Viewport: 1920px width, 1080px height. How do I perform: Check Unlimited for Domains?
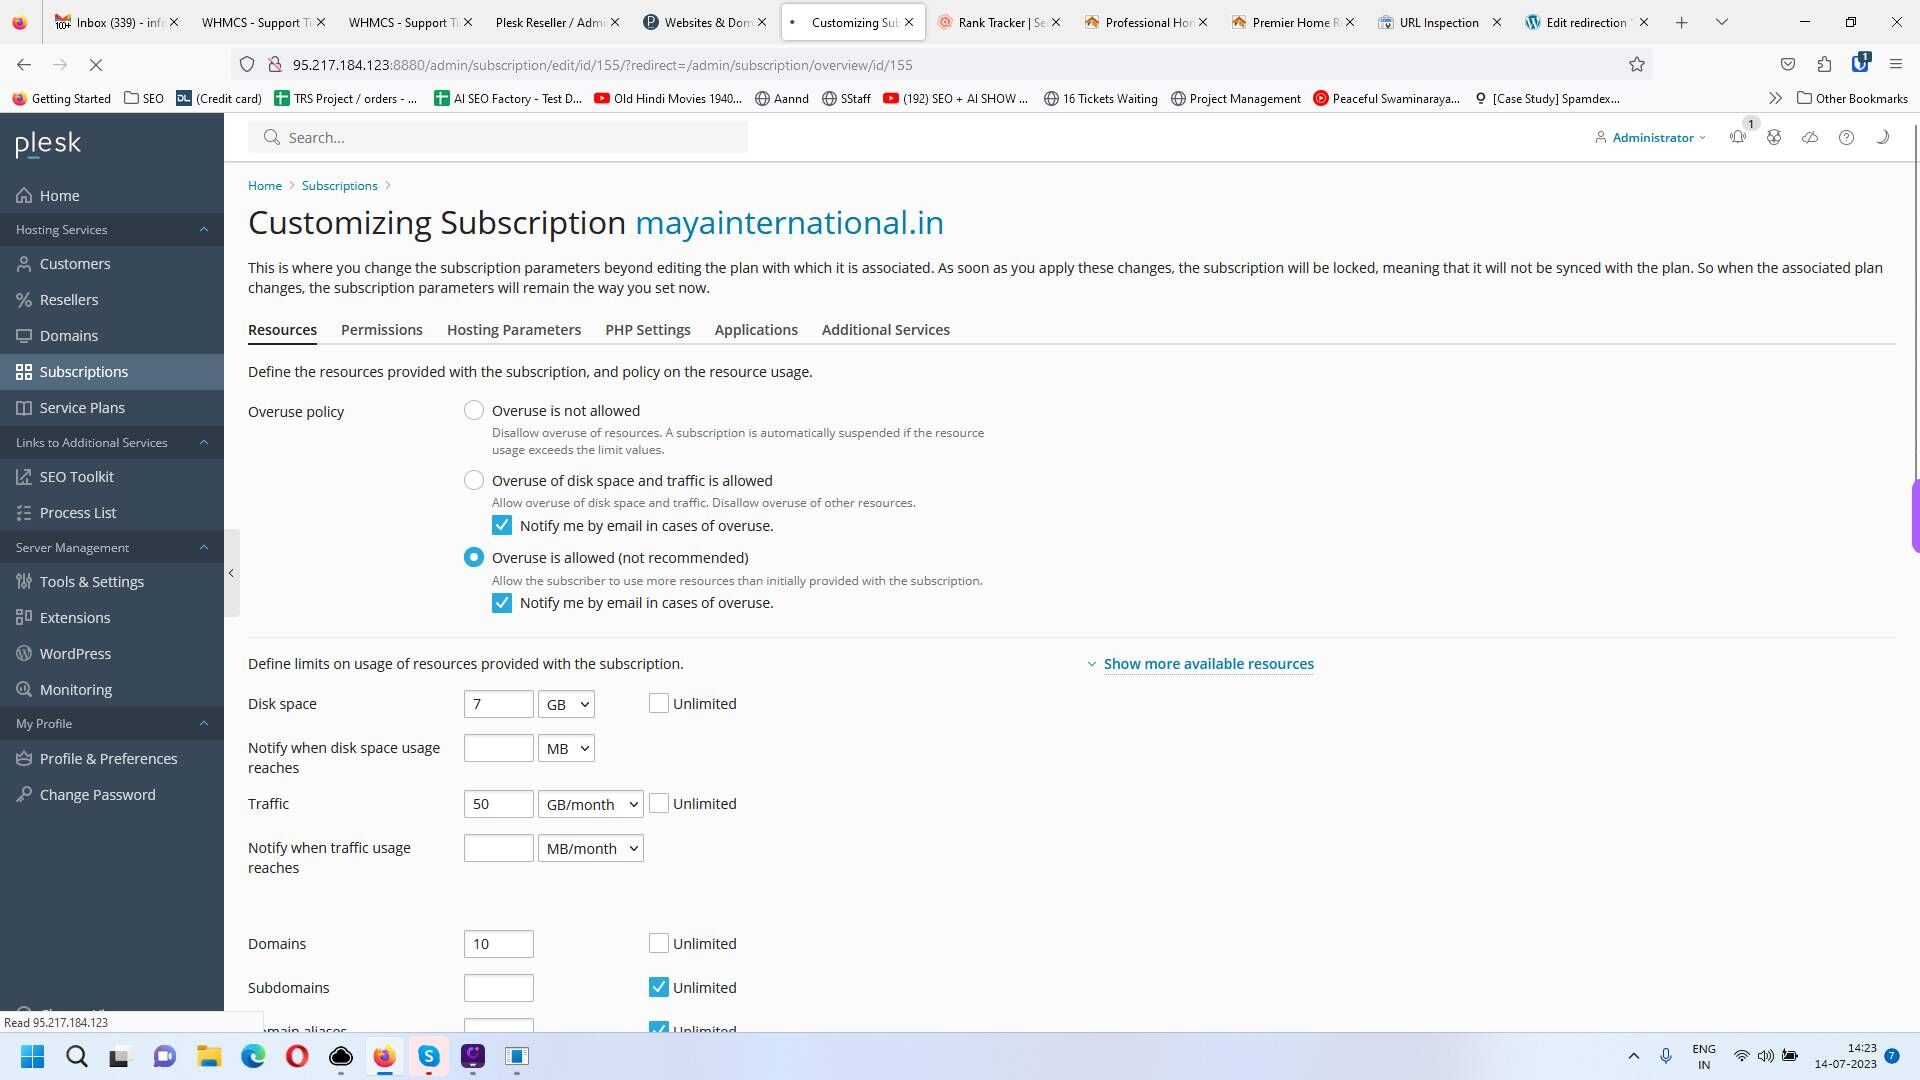[658, 944]
